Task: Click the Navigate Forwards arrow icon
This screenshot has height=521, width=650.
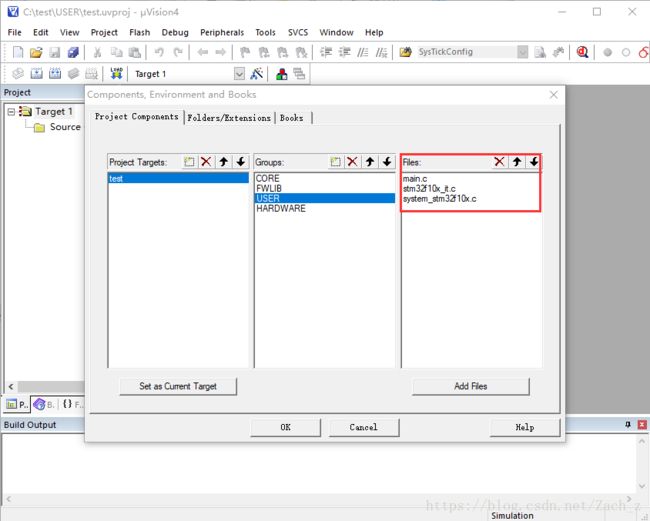Action: point(221,52)
